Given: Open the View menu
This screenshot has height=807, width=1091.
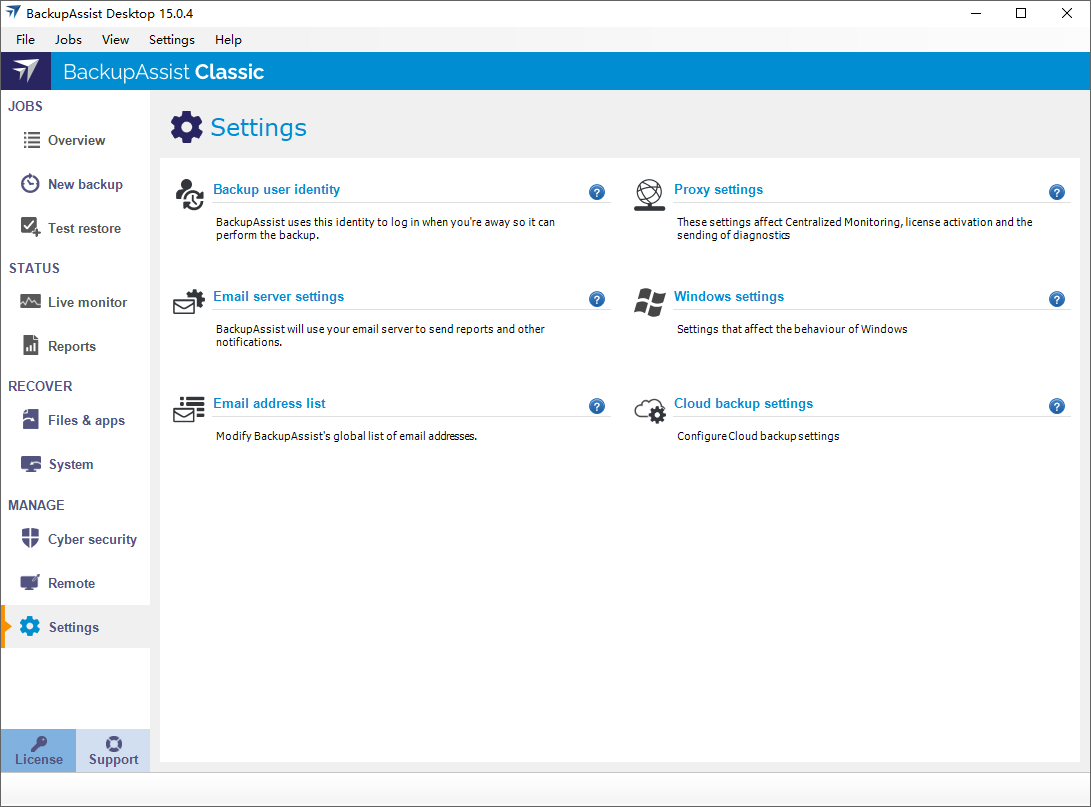Looking at the screenshot, I should click(x=116, y=40).
